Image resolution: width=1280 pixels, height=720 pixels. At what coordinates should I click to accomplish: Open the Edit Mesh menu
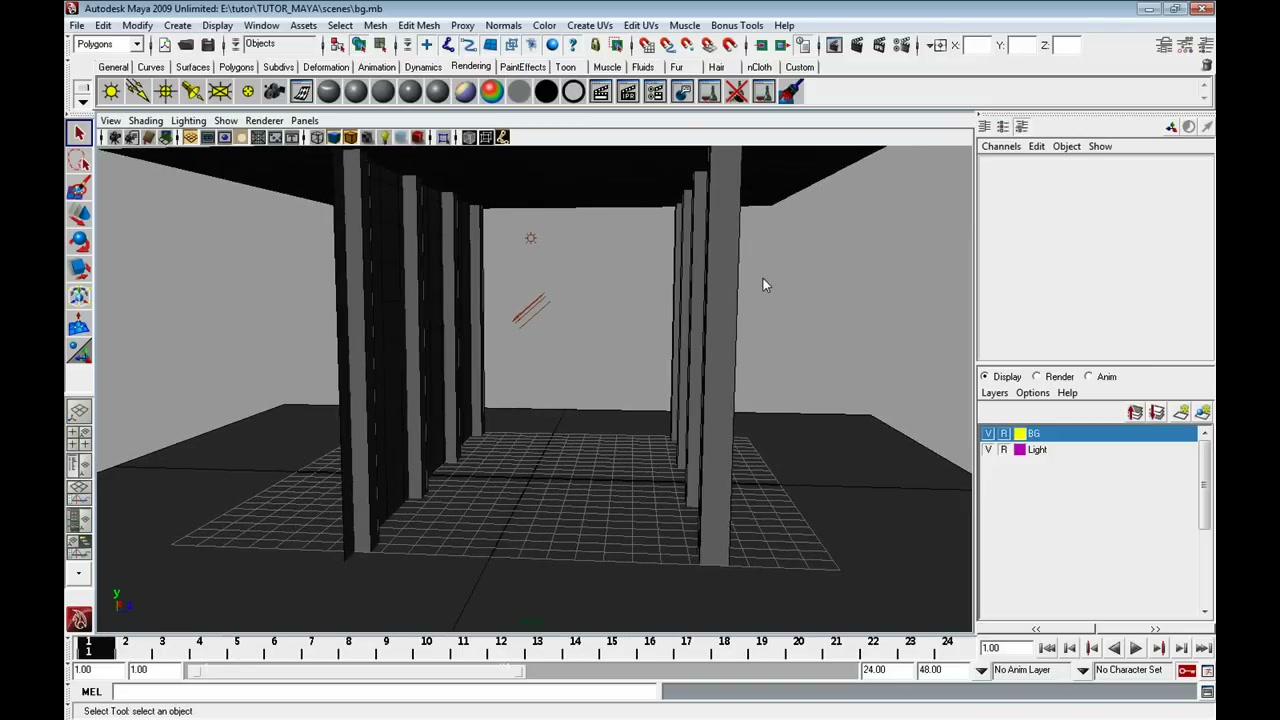pyautogui.click(x=419, y=25)
